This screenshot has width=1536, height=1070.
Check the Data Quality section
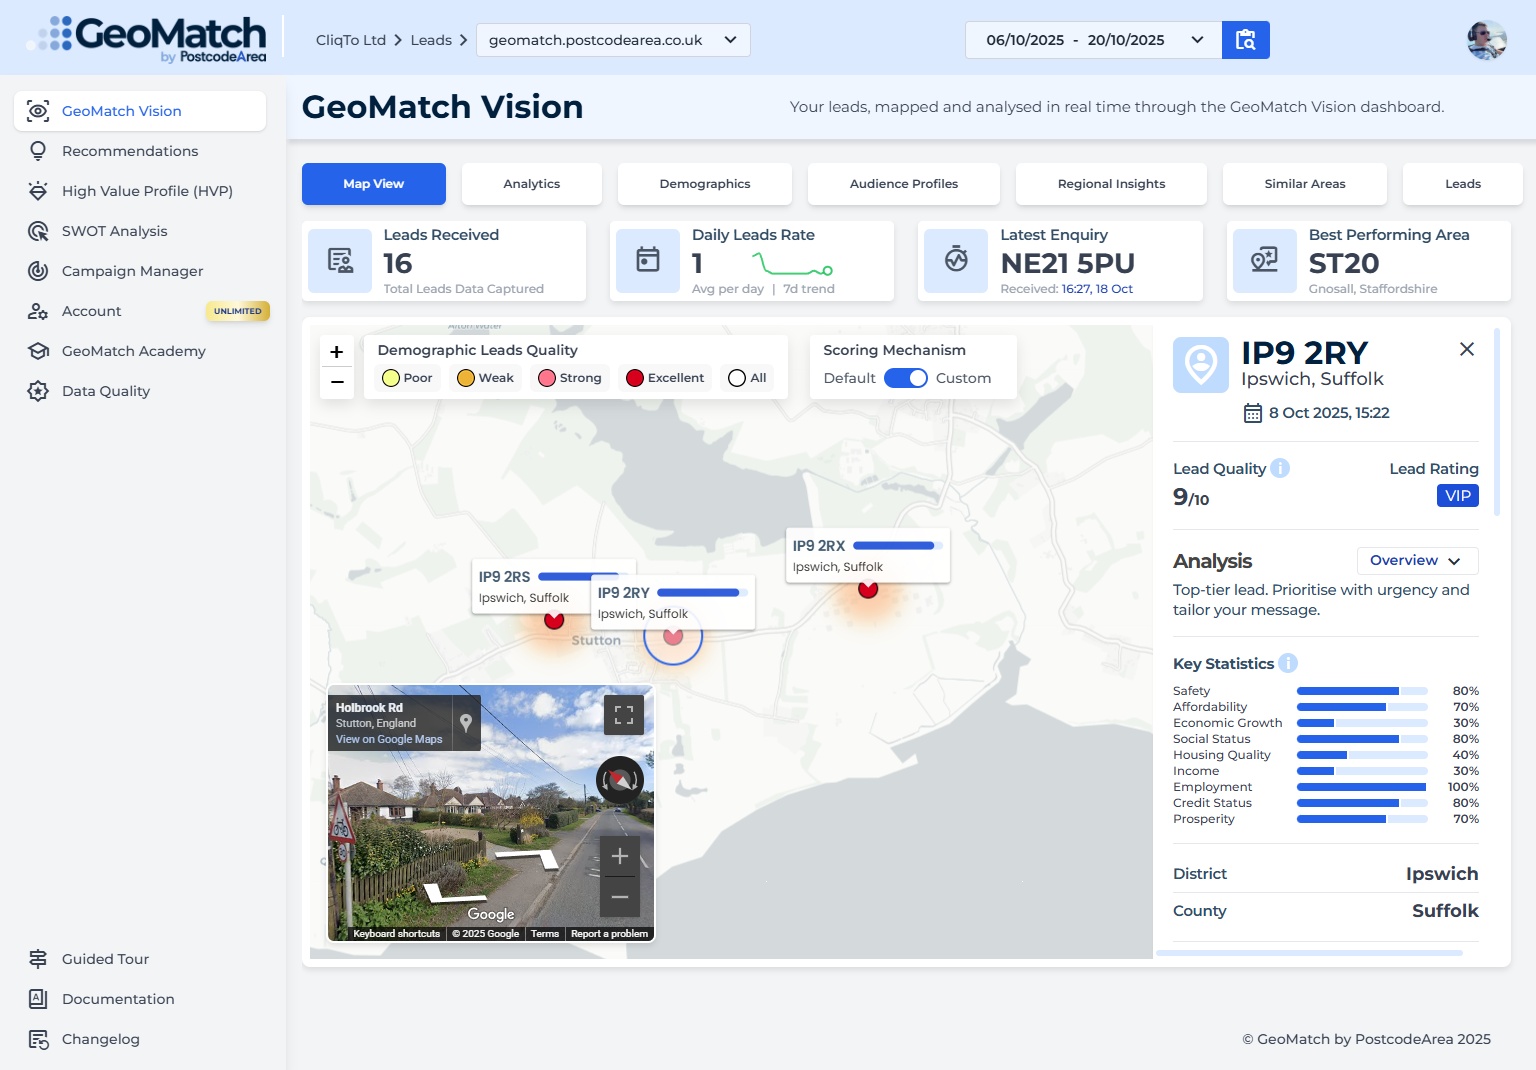coord(37,391)
